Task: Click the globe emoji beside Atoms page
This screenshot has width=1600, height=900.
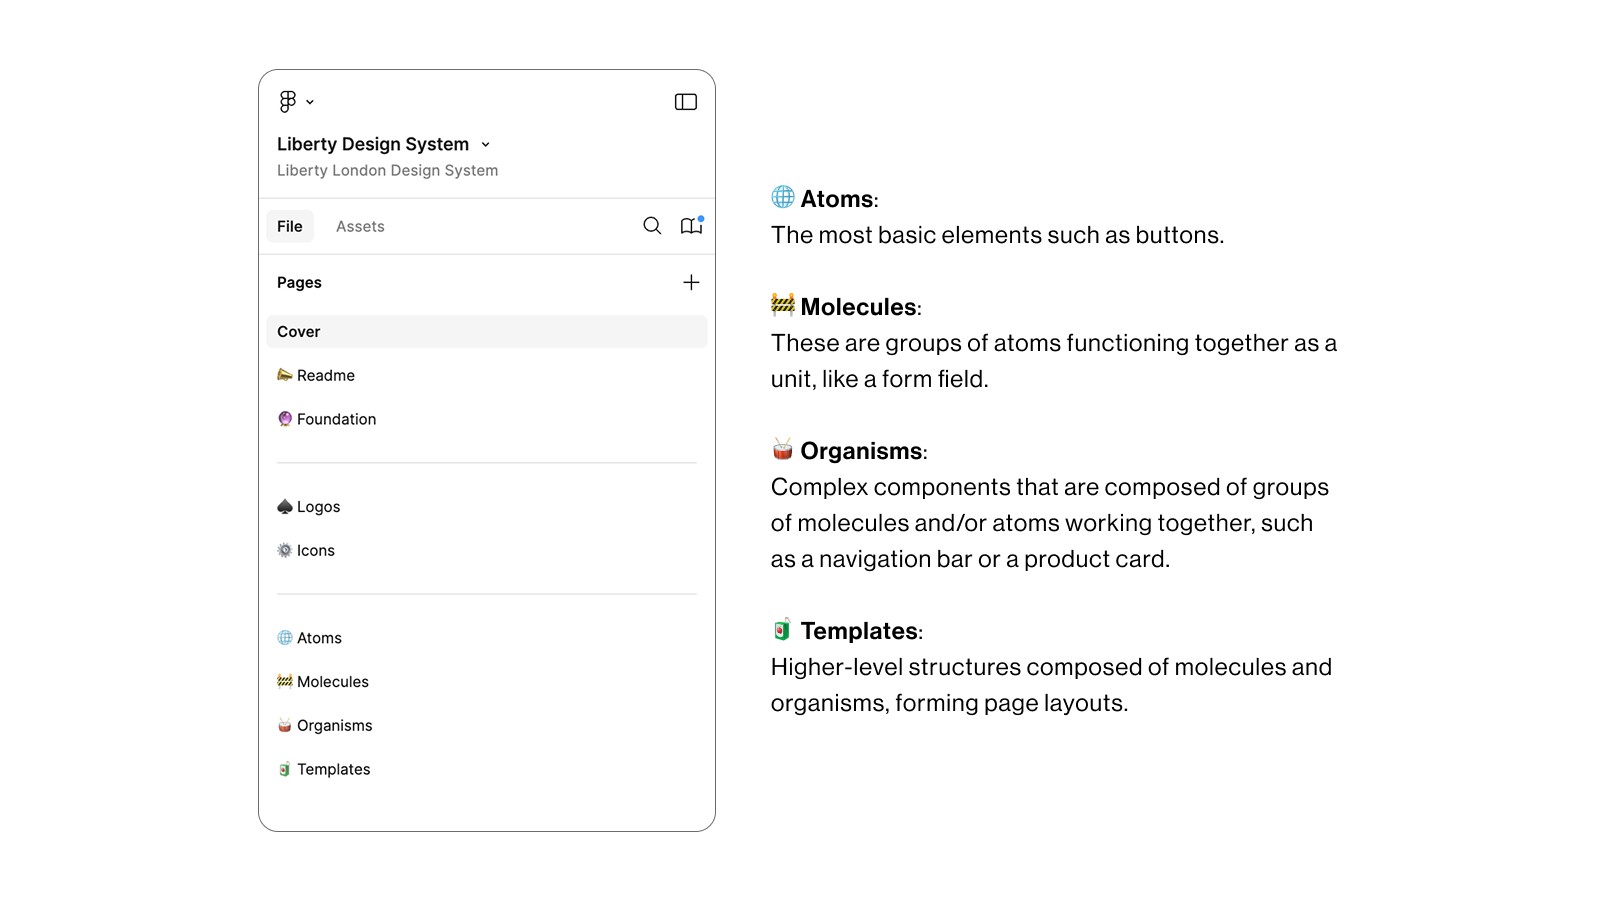Action: 285,638
